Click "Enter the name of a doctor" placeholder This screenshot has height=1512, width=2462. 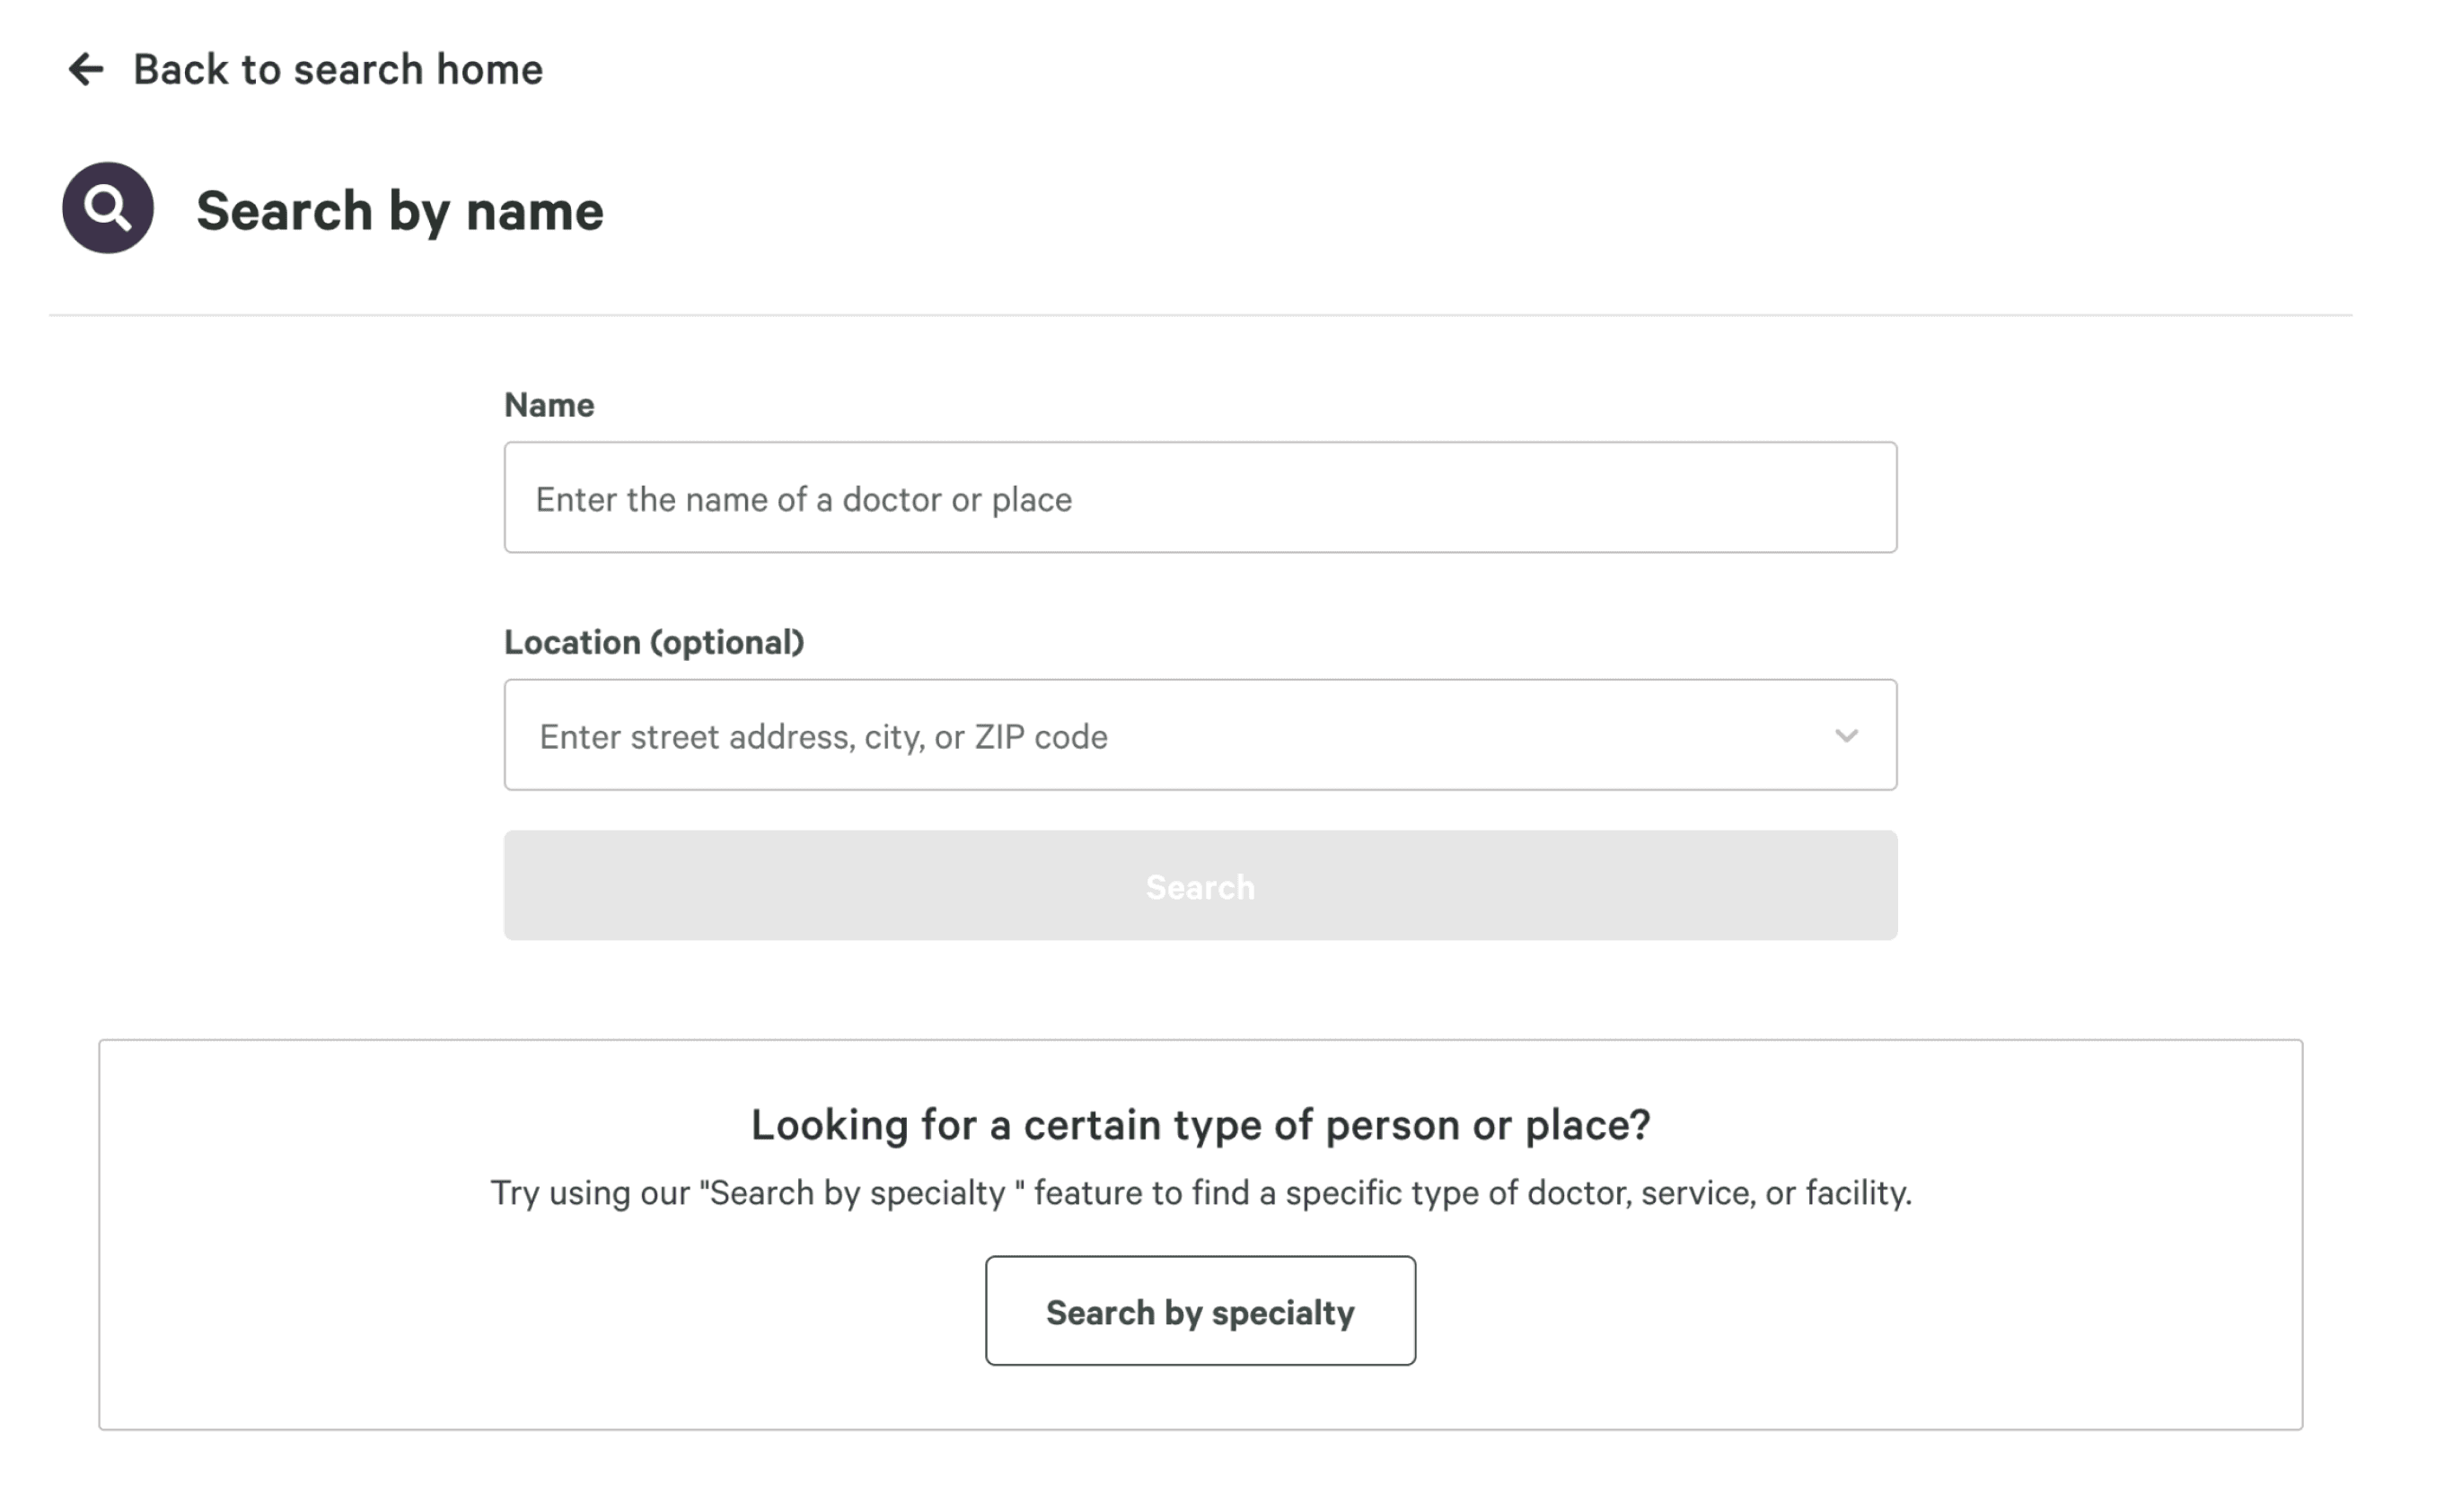click(x=803, y=499)
